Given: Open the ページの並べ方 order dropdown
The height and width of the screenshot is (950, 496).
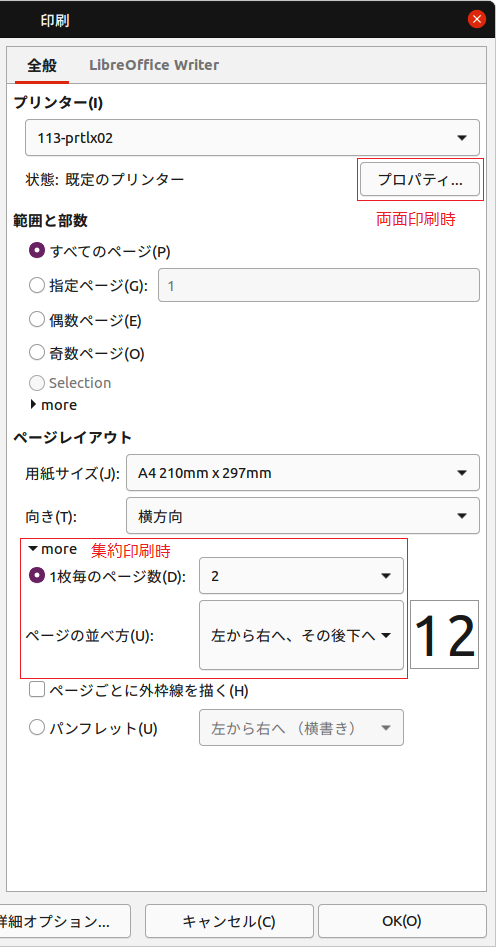Looking at the screenshot, I should tap(301, 635).
